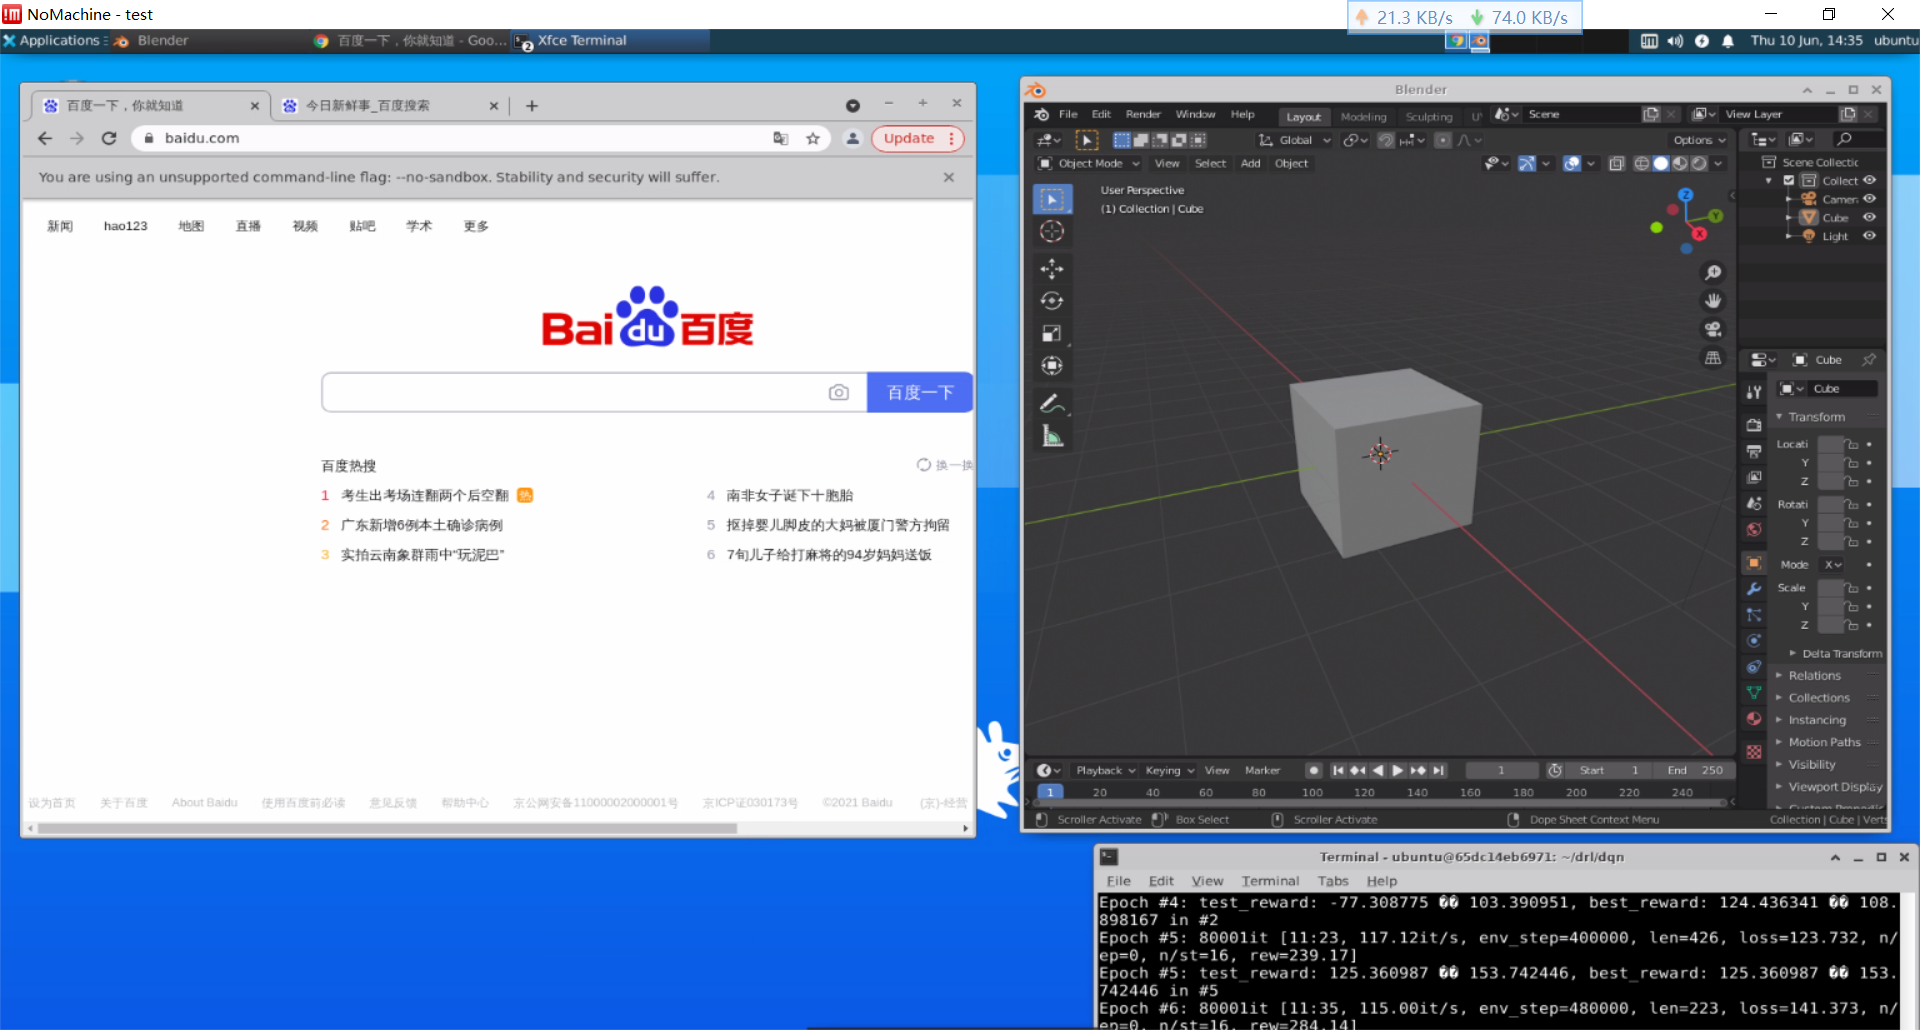Click frame 100 on Blender timeline
1920x1030 pixels.
(1312, 793)
